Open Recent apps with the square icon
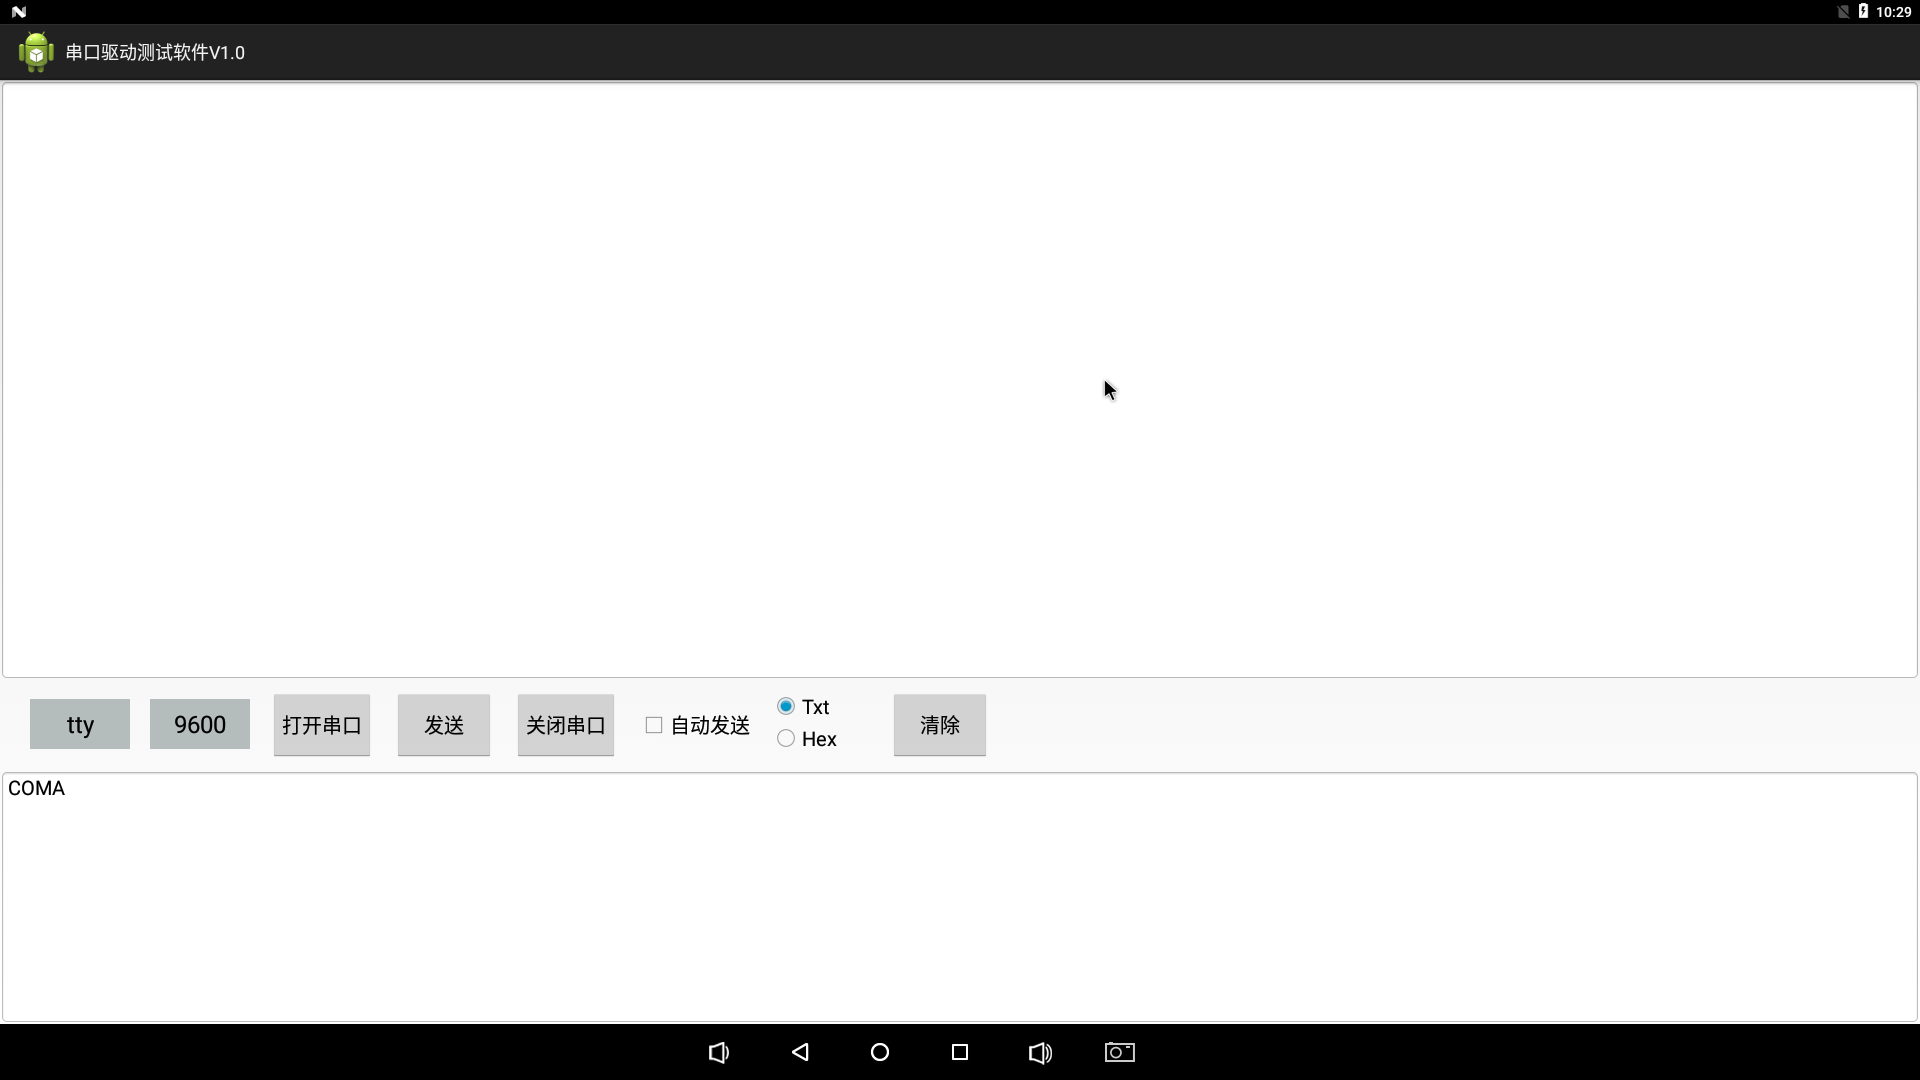This screenshot has width=1920, height=1080. [959, 1052]
